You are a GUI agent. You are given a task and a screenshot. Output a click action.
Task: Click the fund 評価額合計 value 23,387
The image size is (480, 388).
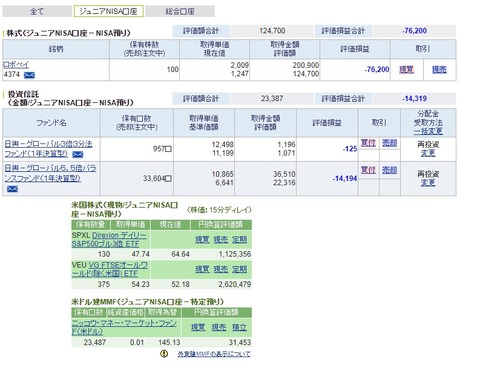272,99
